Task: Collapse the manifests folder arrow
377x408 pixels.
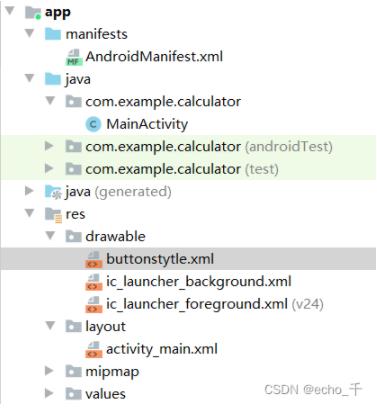Action: [x=30, y=33]
